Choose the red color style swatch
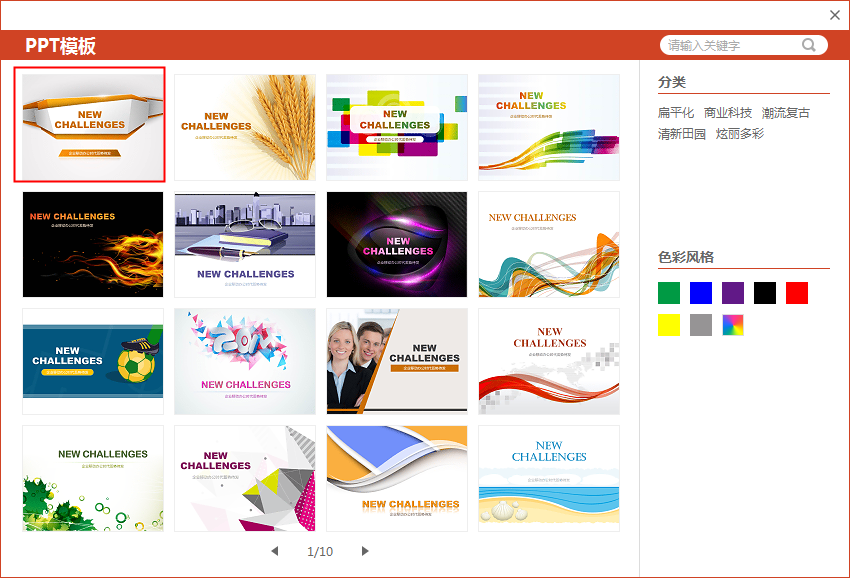The width and height of the screenshot is (850, 578). tap(797, 293)
